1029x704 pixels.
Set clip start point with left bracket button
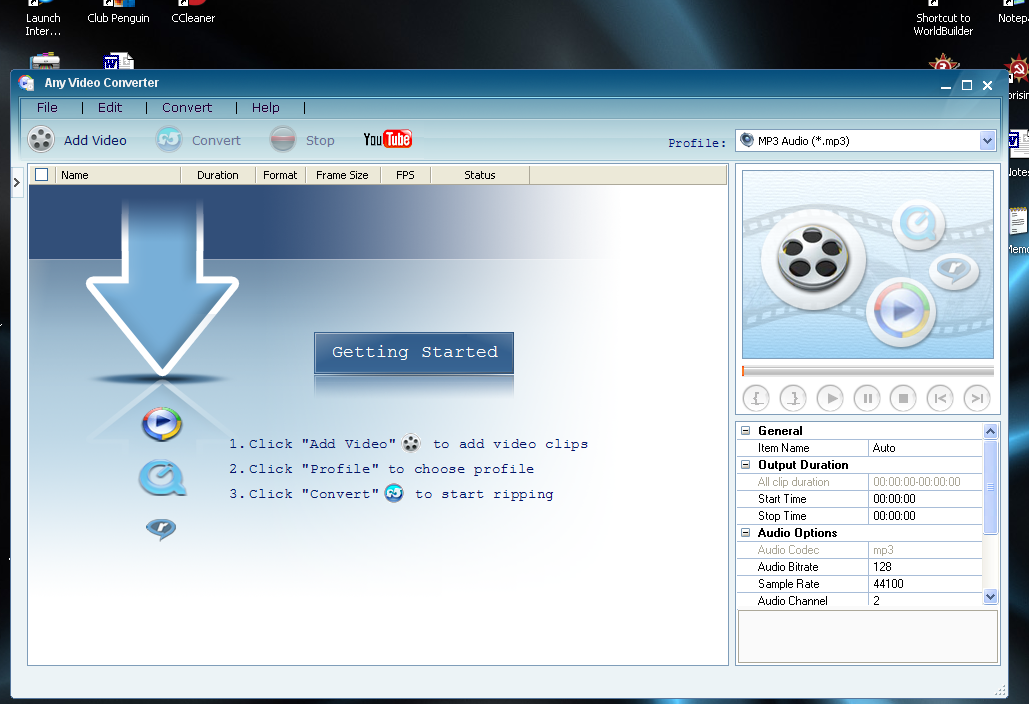758,398
